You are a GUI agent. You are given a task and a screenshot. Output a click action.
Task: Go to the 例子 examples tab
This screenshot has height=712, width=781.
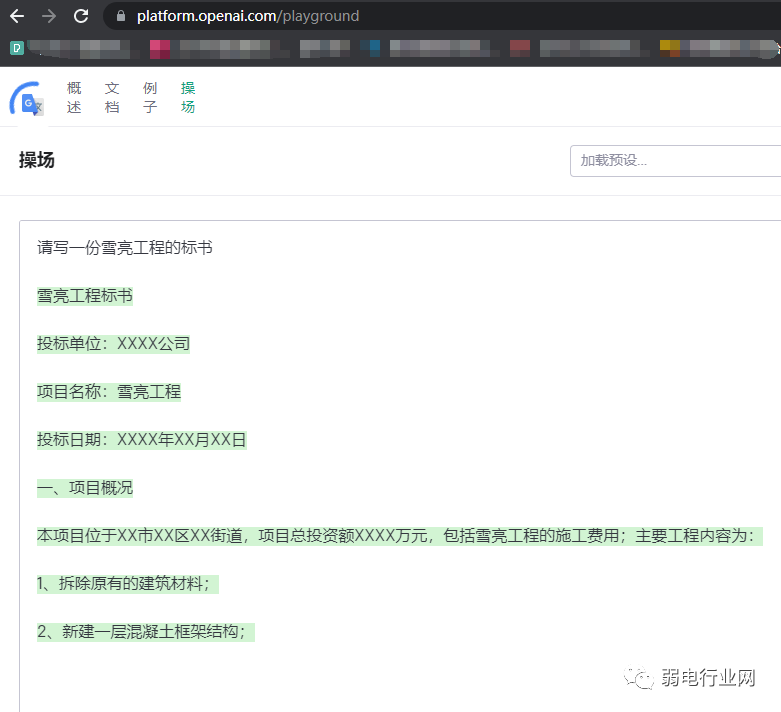[150, 97]
